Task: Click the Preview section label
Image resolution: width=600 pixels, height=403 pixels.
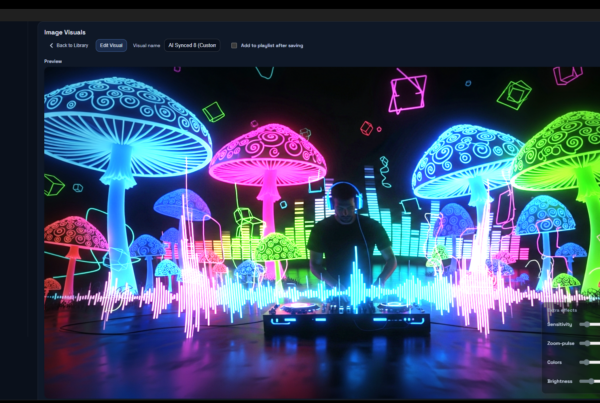Action: 53,61
